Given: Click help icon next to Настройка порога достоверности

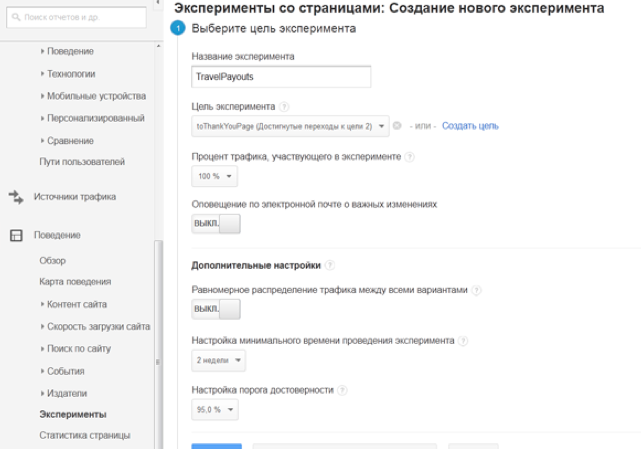Looking at the screenshot, I should [343, 390].
